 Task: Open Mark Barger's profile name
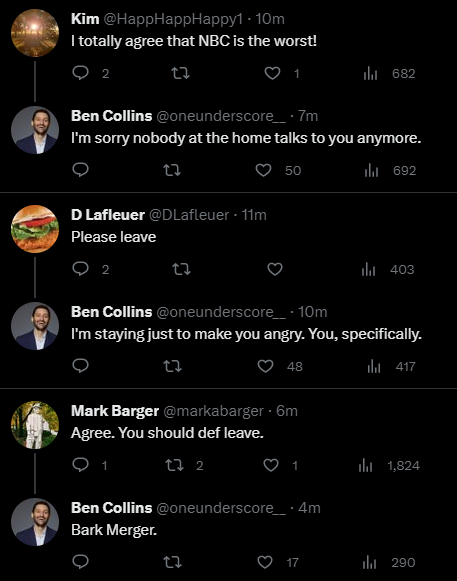pyautogui.click(x=115, y=411)
